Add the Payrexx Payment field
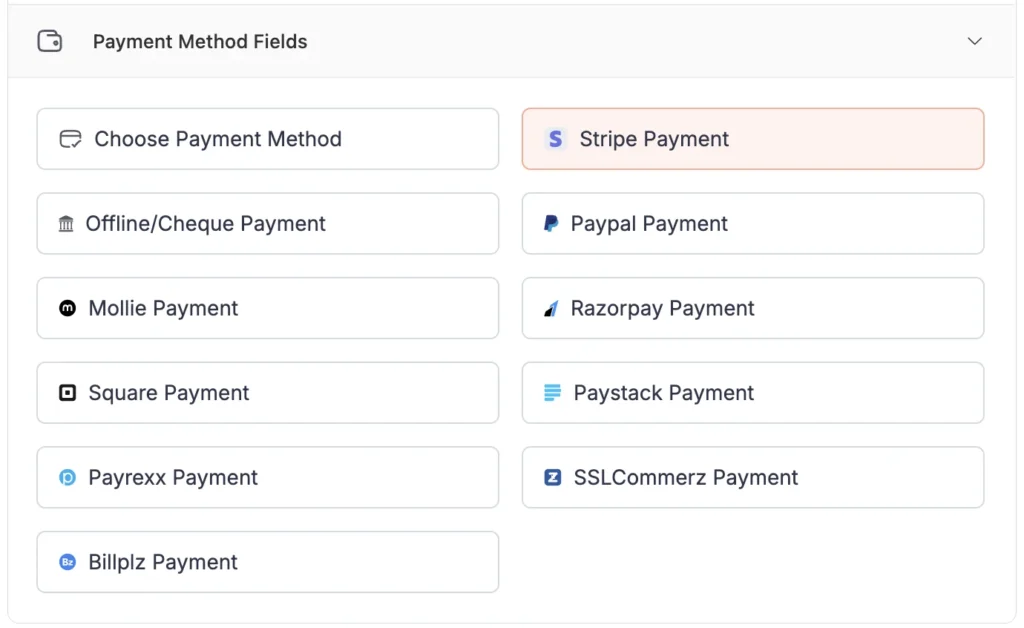 tap(268, 477)
